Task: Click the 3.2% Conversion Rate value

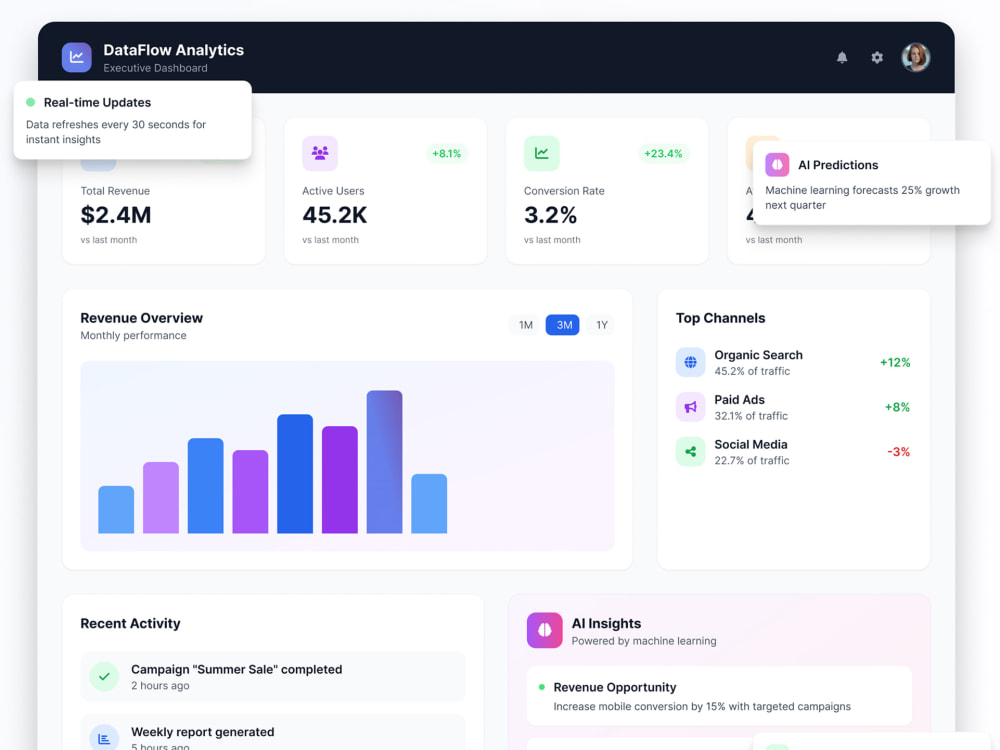Action: (550, 216)
